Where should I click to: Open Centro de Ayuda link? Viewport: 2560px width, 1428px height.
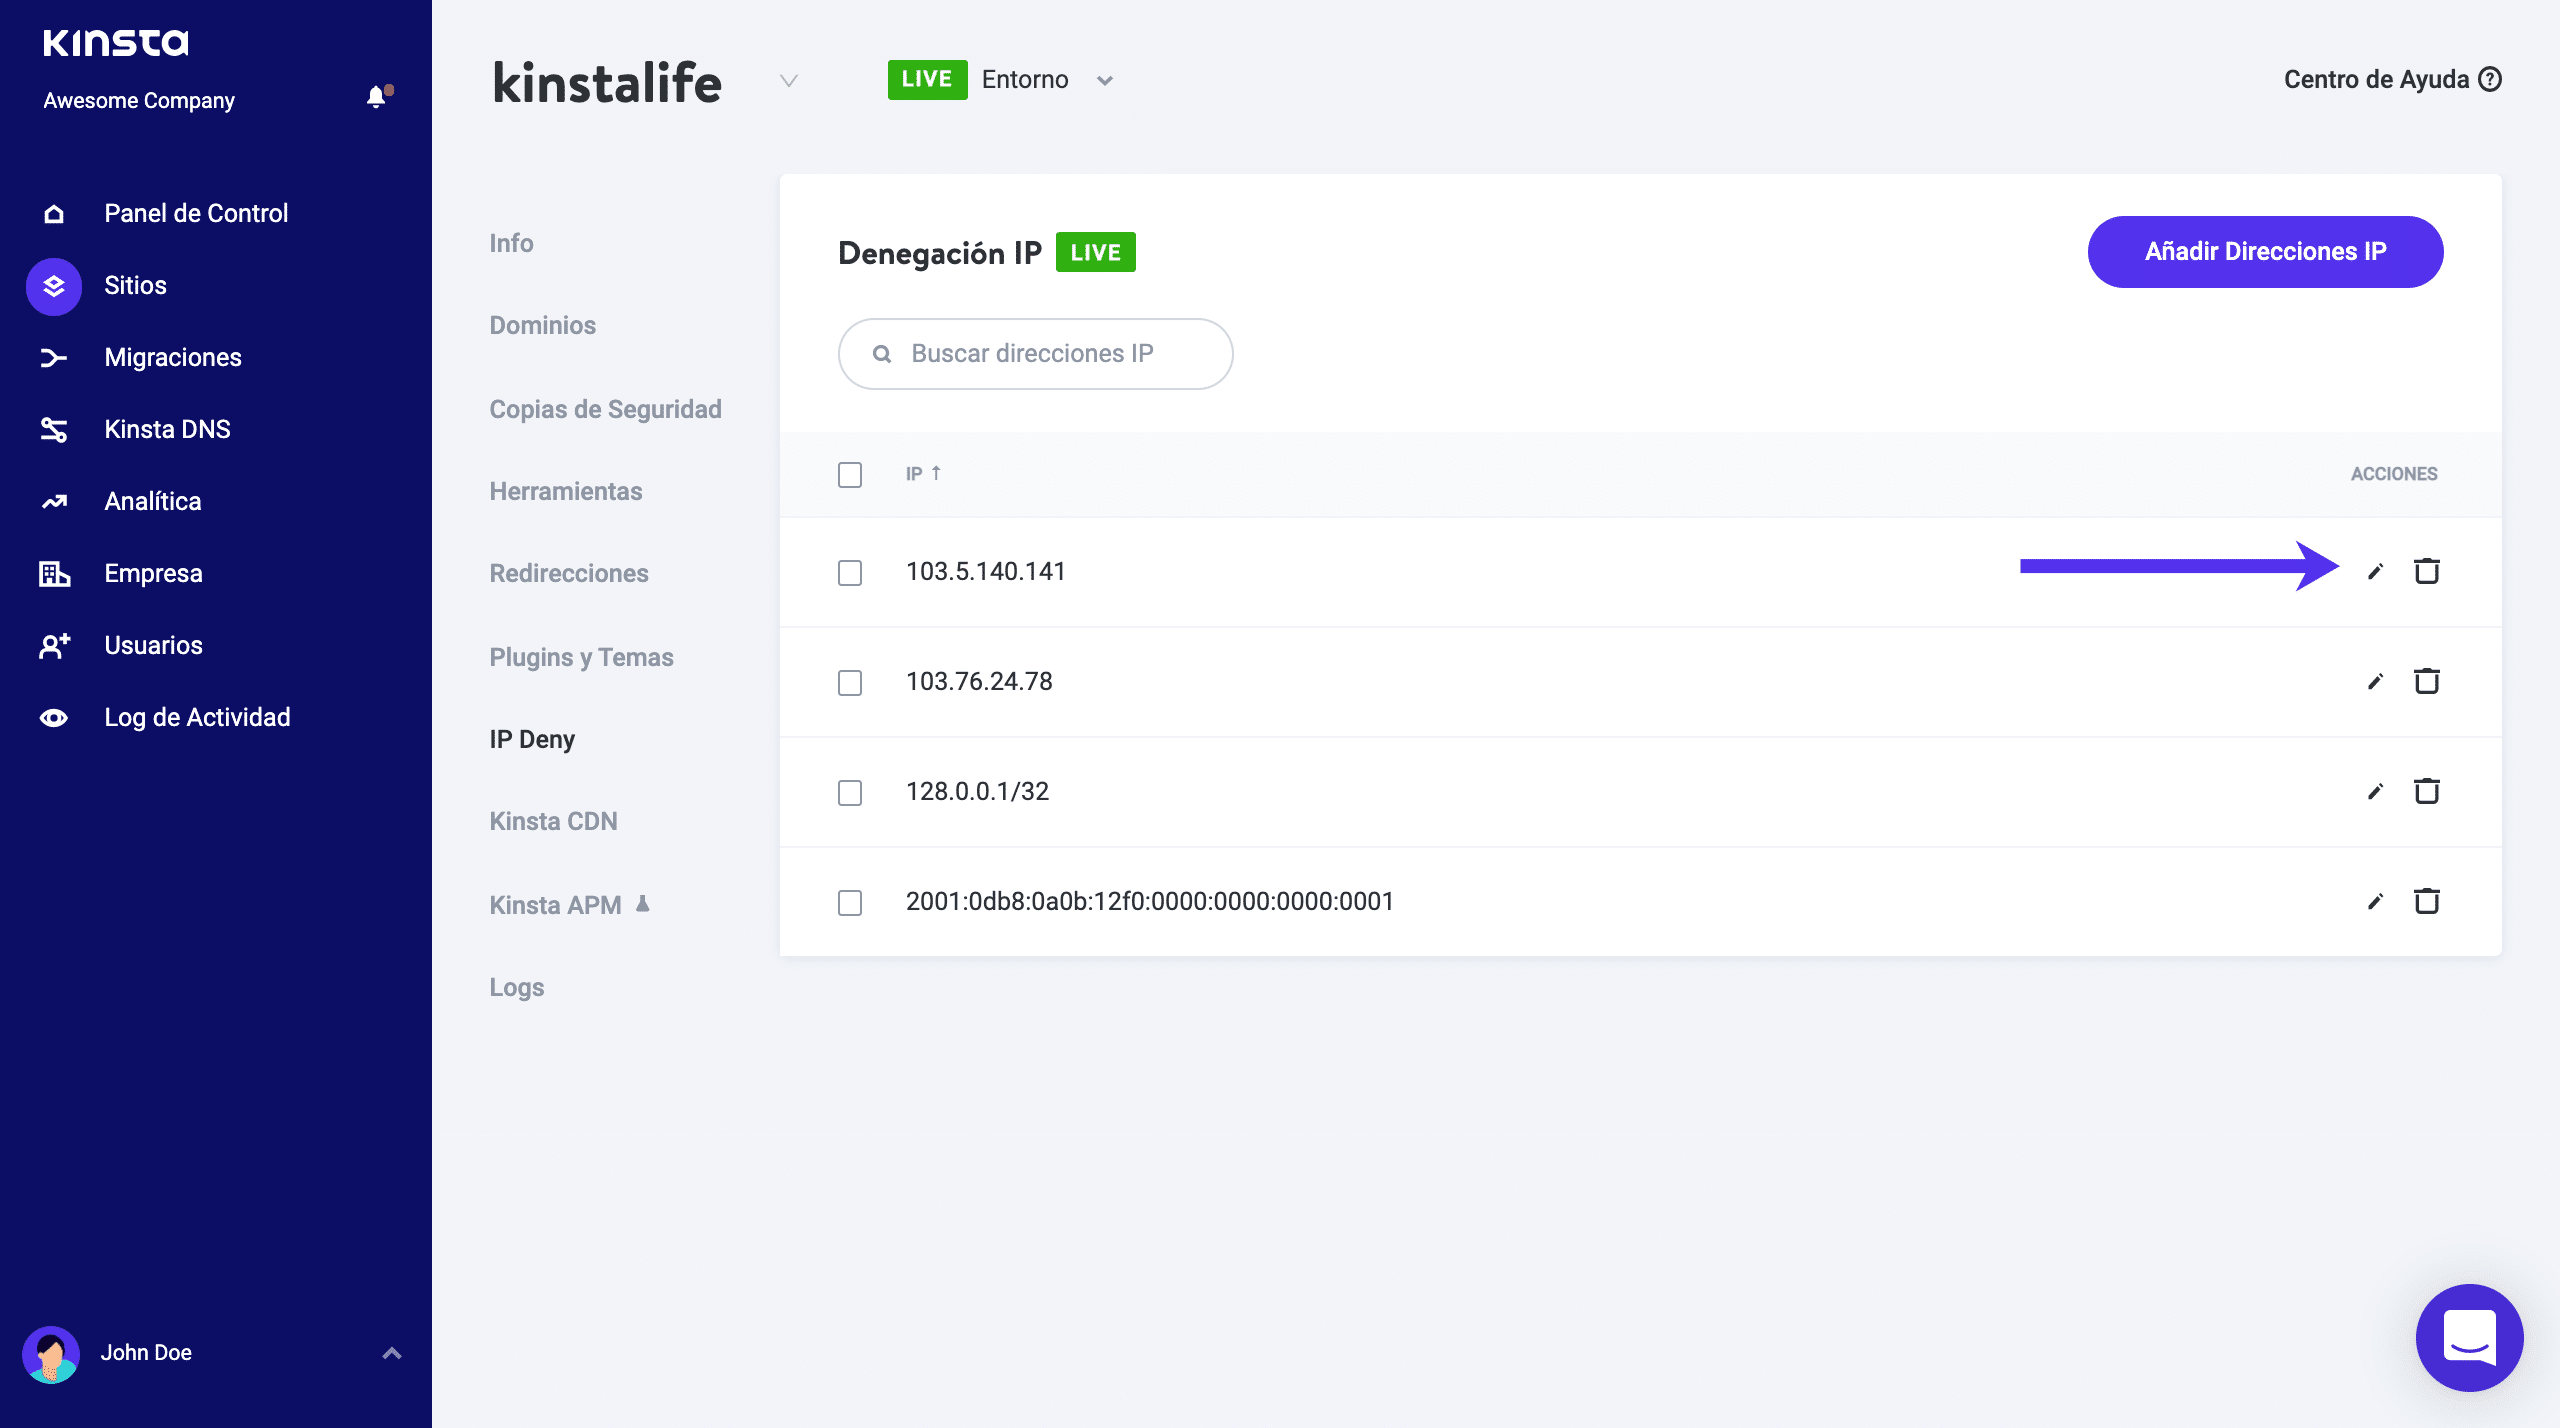(2391, 79)
